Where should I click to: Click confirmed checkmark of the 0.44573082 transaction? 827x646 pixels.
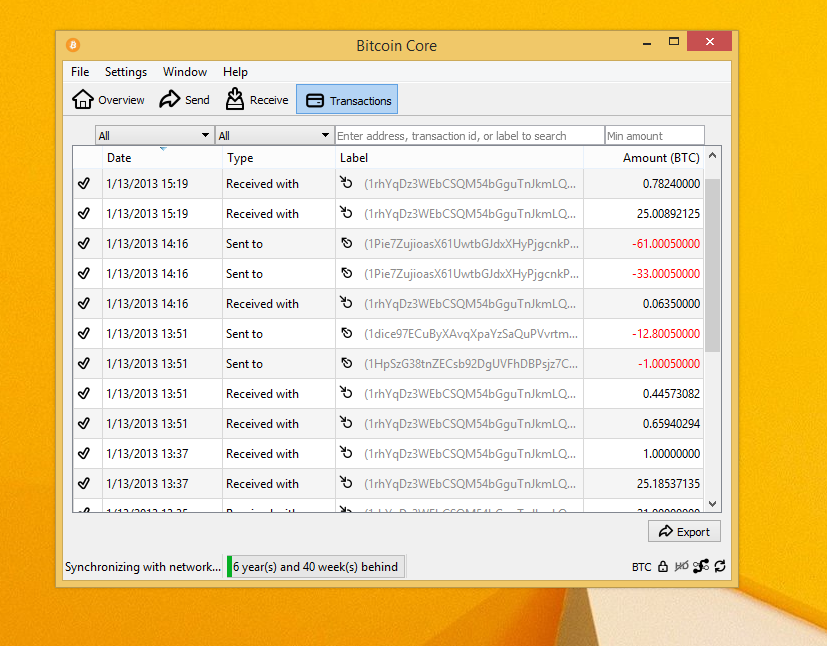pos(84,394)
